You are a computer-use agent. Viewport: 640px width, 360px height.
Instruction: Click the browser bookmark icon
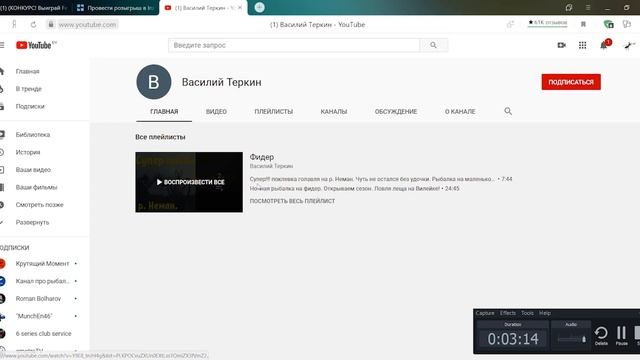[x=583, y=24]
